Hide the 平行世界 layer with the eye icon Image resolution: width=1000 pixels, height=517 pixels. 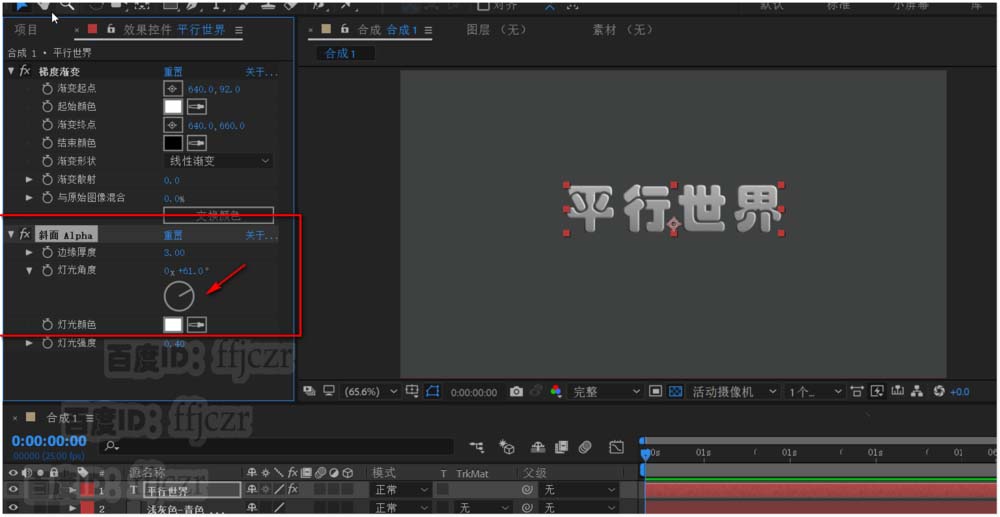[x=12, y=490]
